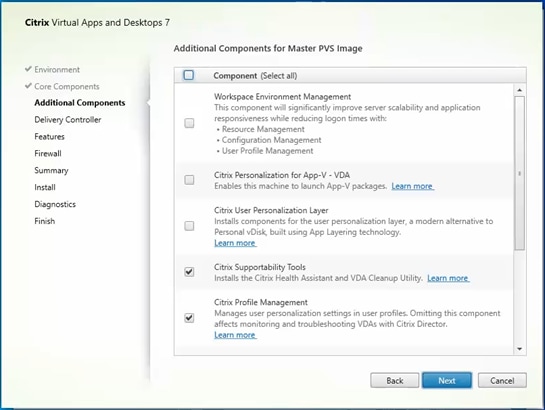The height and width of the screenshot is (410, 545).
Task: Click the scrollbar up arrow
Action: pos(520,90)
